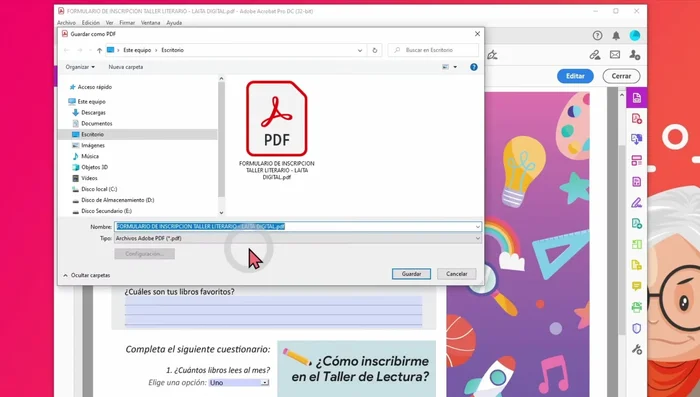700x397 pixels.
Task: Open the account profile avatar in Acrobat
Action: 634,36
